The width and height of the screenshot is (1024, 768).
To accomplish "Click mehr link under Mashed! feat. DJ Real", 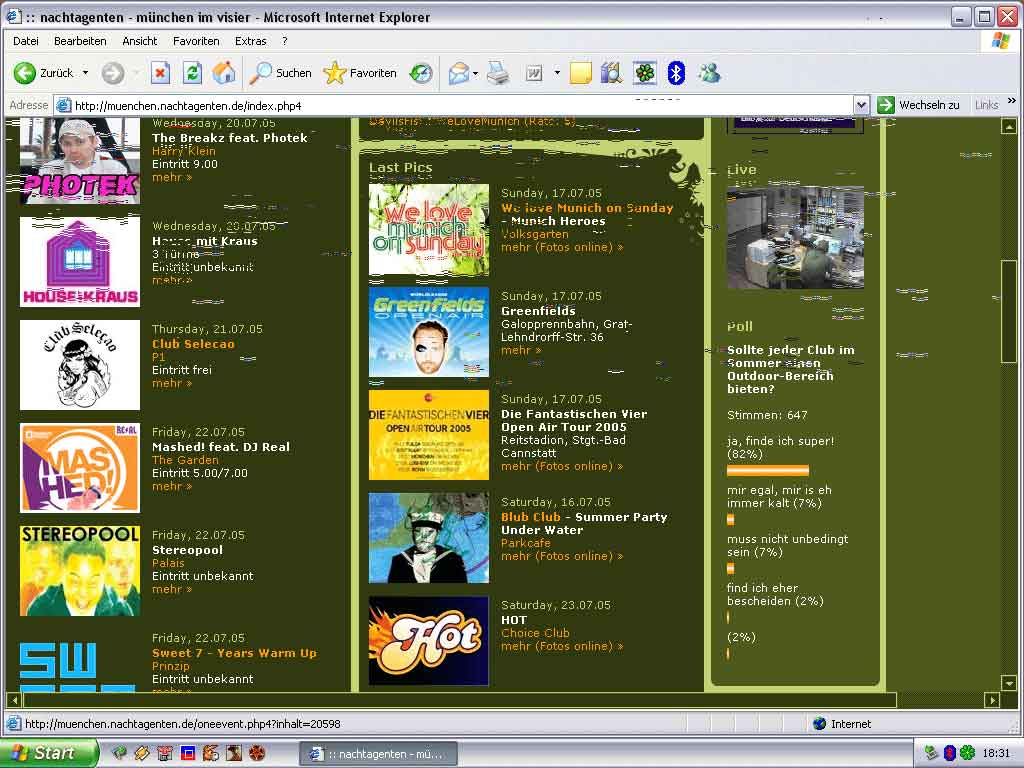I will click(172, 487).
